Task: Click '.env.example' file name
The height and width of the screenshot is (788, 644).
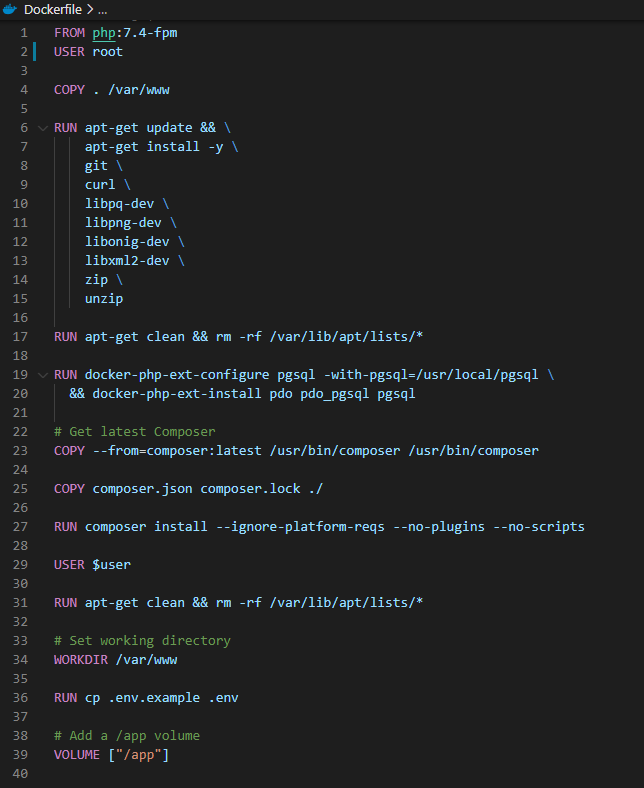Action: [154, 698]
